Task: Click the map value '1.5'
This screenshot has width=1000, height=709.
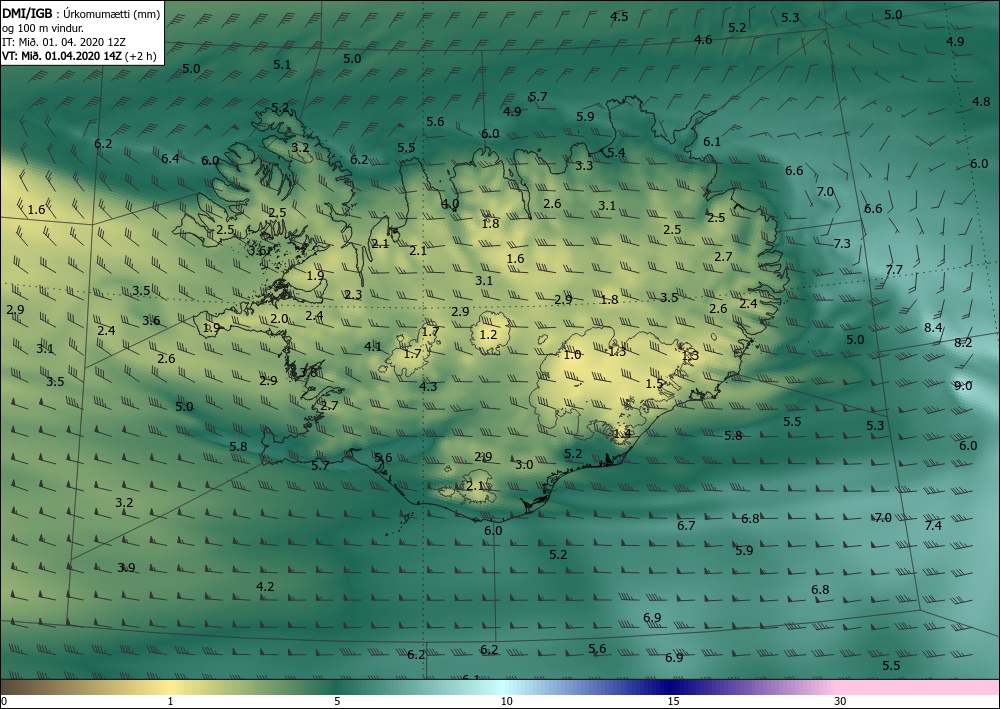Action: pyautogui.click(x=654, y=383)
